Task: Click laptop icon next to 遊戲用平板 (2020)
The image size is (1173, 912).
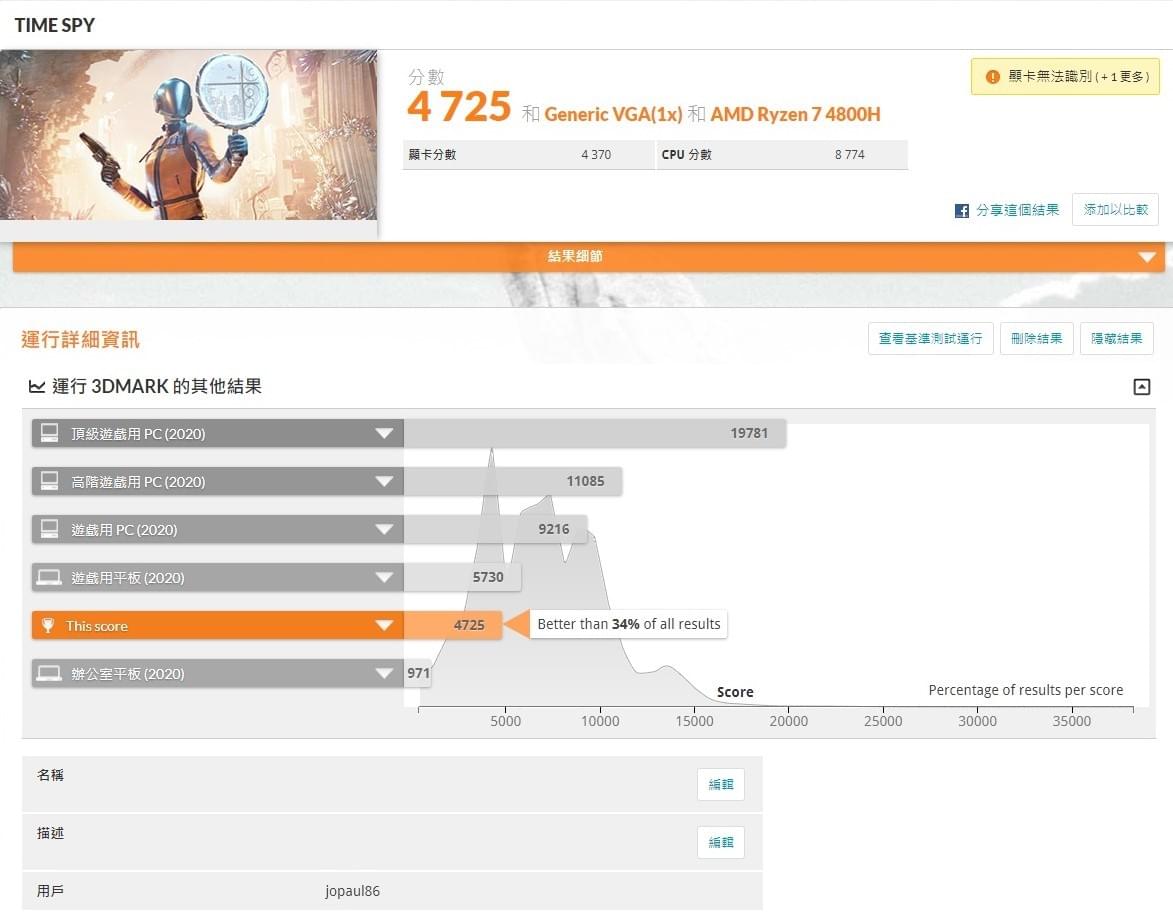Action: 49,577
